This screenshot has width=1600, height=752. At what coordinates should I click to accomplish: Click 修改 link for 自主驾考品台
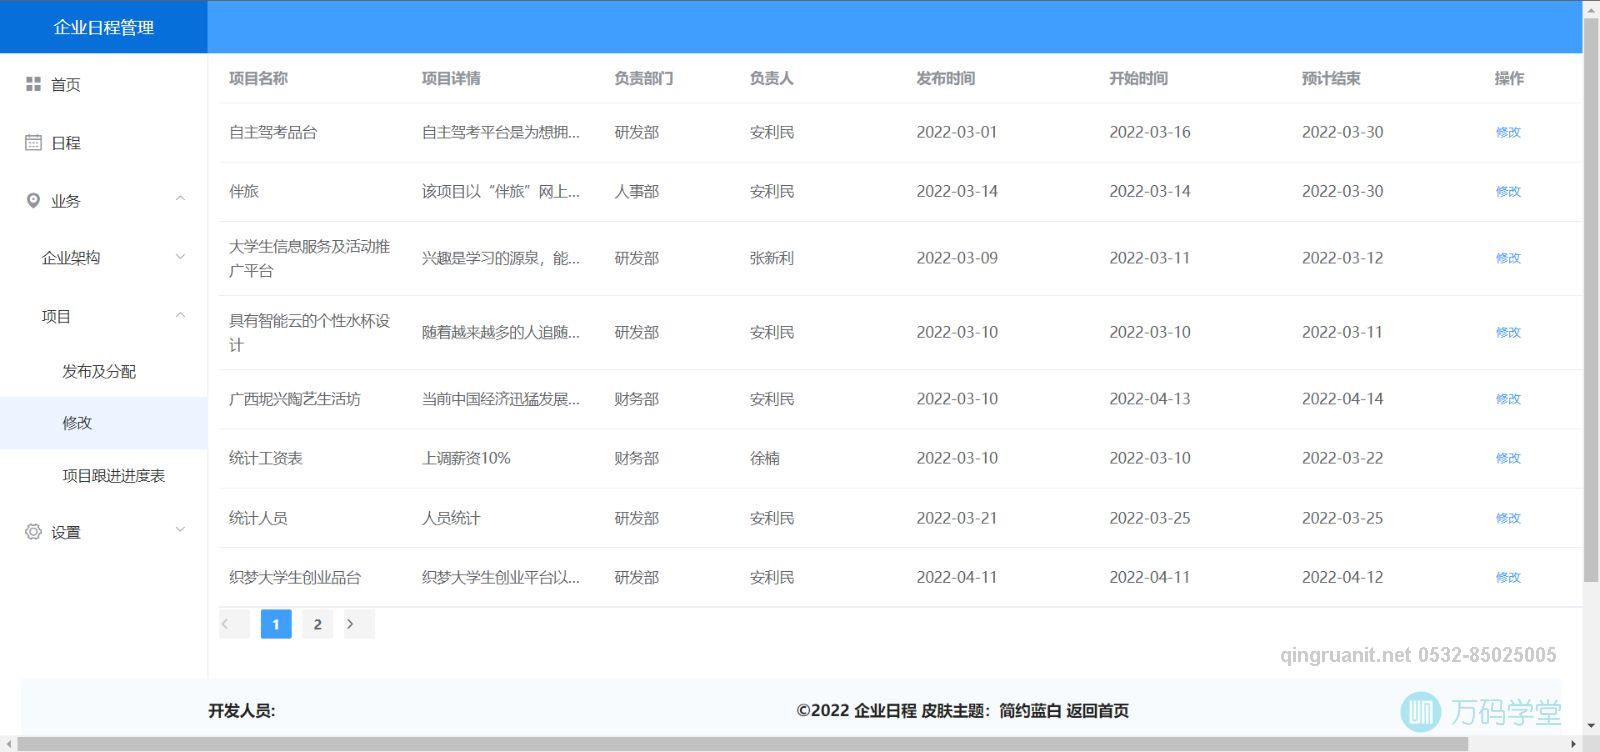1508,132
